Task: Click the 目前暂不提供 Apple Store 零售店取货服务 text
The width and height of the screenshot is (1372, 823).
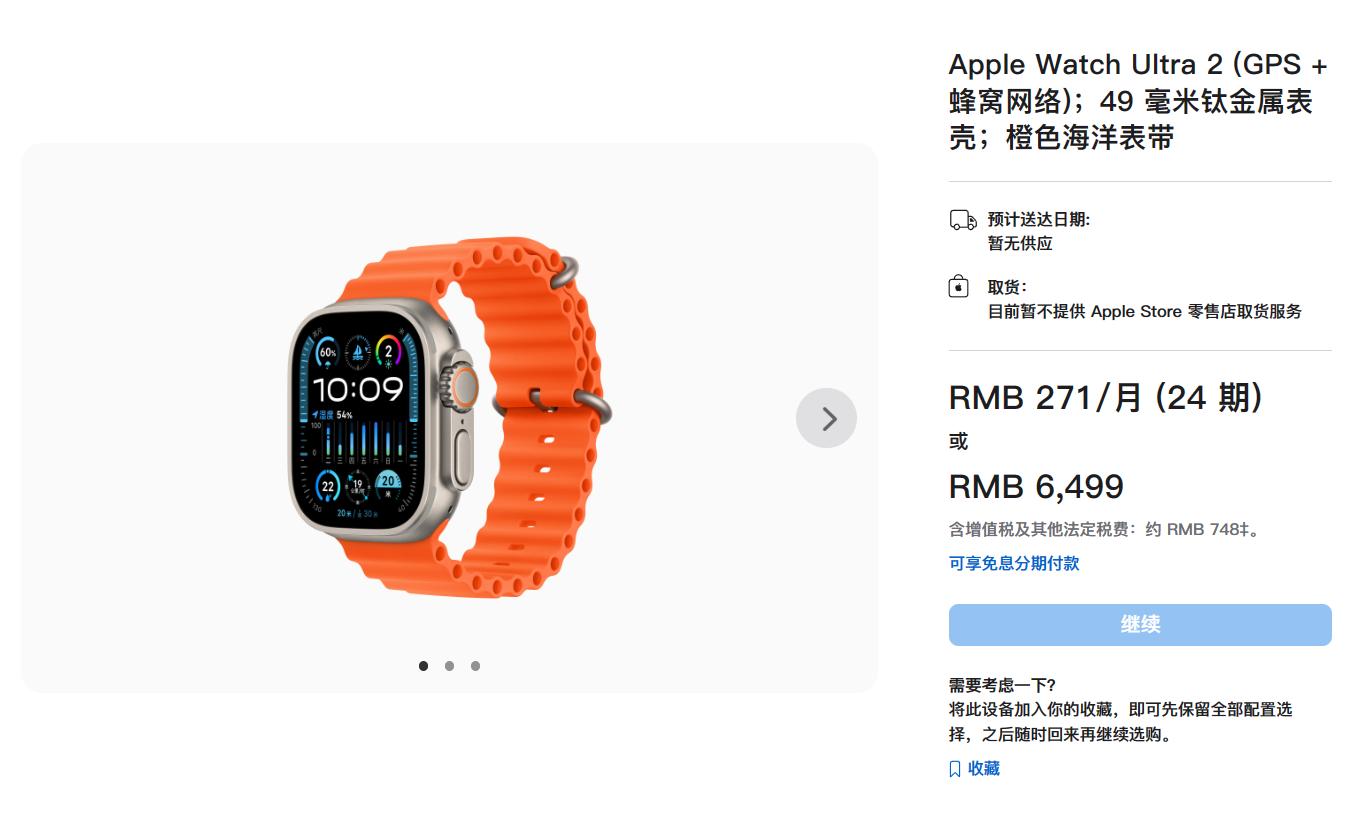Action: coord(1145,311)
